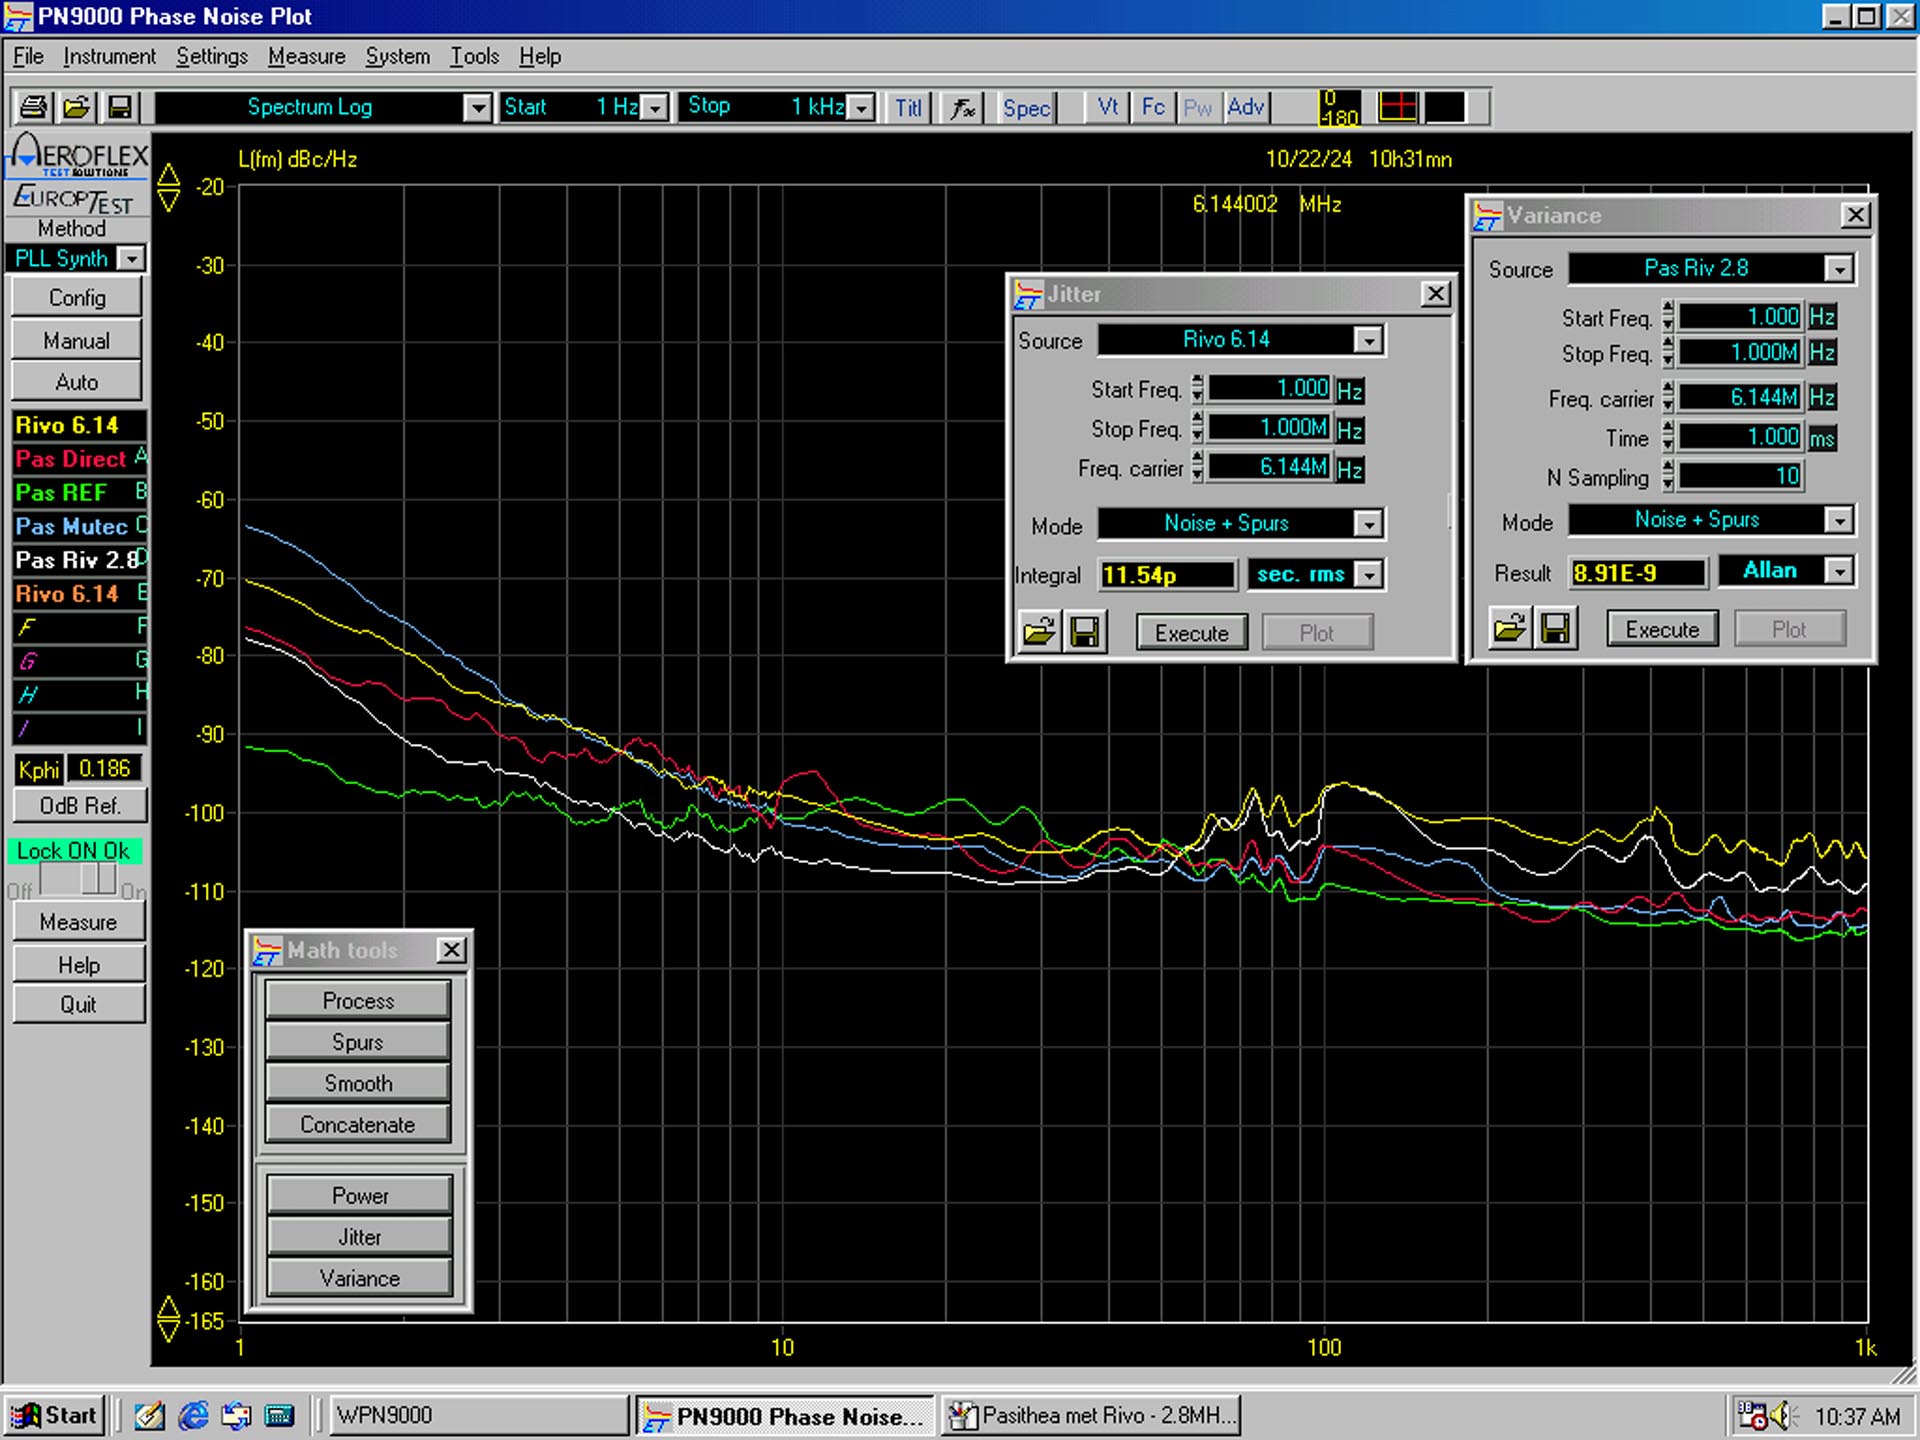Click the Vt toolbar button
This screenshot has height=1440, width=1920.
click(1108, 107)
